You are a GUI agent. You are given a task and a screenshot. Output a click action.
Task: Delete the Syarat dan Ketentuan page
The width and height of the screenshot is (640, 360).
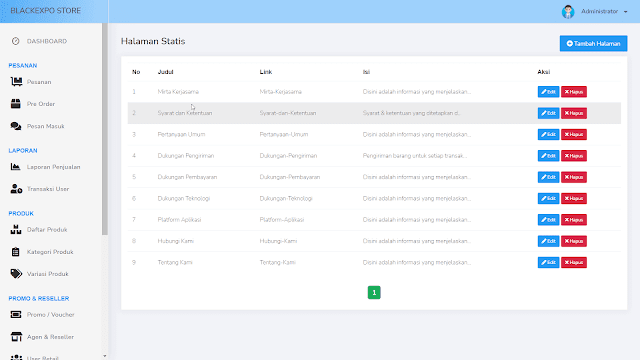click(x=573, y=113)
